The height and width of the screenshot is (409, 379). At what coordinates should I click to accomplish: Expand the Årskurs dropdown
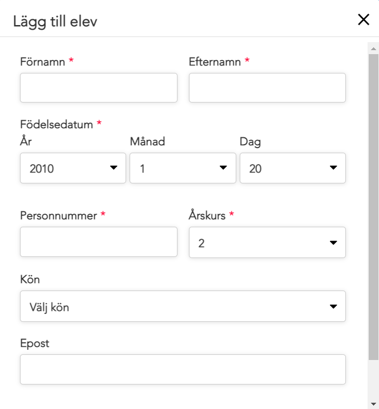[267, 242]
